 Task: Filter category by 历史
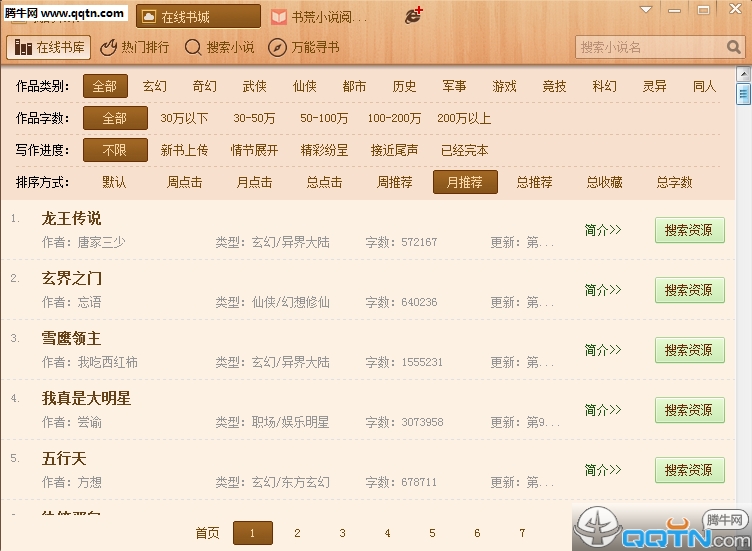click(x=404, y=86)
